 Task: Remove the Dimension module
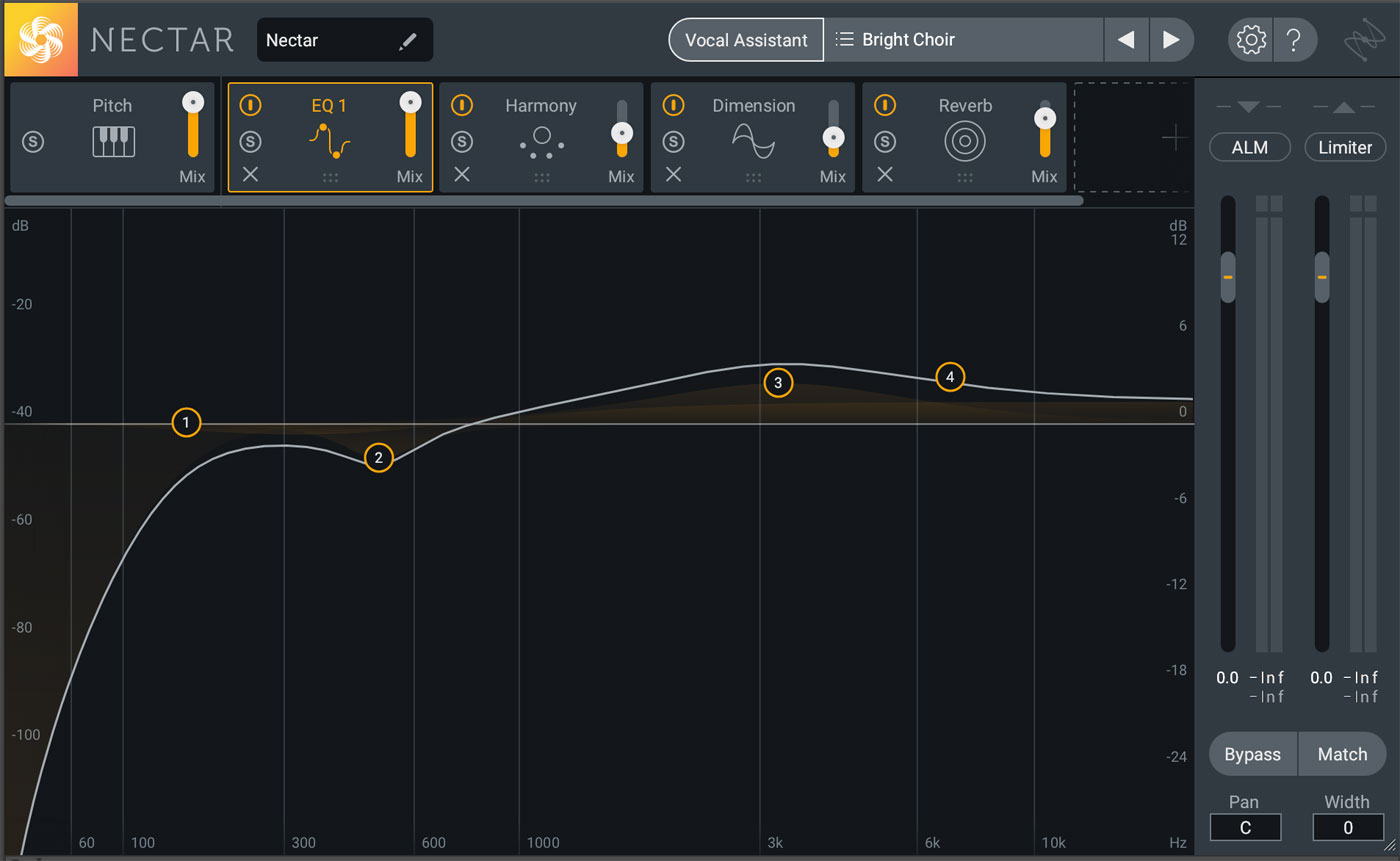(x=674, y=175)
